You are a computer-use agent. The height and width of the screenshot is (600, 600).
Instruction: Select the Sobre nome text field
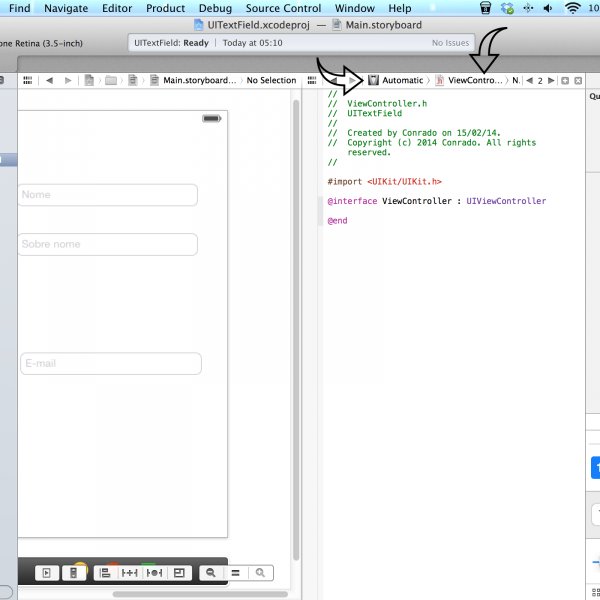[108, 244]
